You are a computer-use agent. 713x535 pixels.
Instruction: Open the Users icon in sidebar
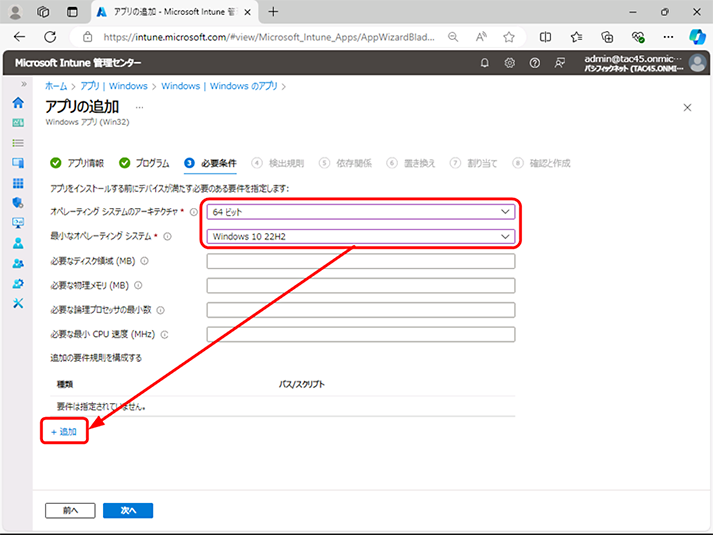18,243
